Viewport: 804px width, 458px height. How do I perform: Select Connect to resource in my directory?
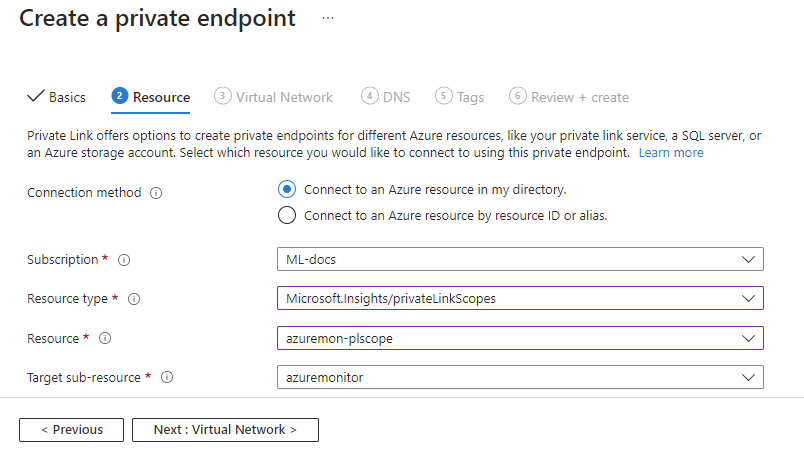(287, 189)
